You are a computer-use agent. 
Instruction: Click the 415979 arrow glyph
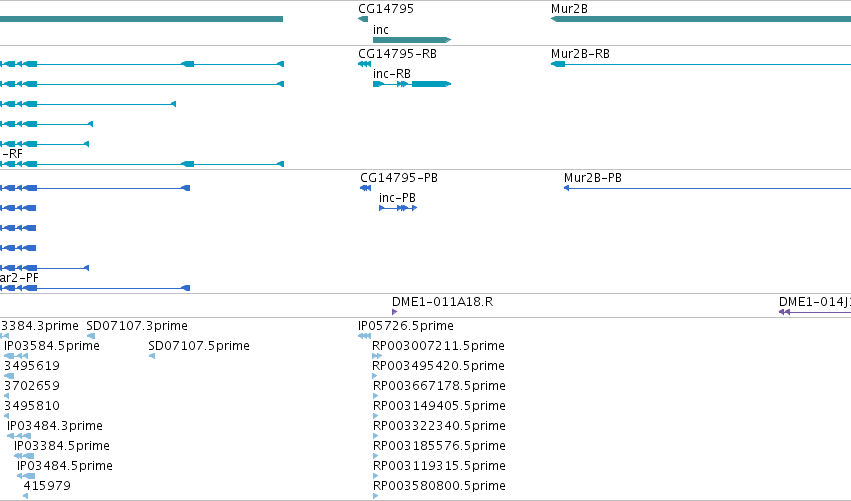click(x=26, y=496)
